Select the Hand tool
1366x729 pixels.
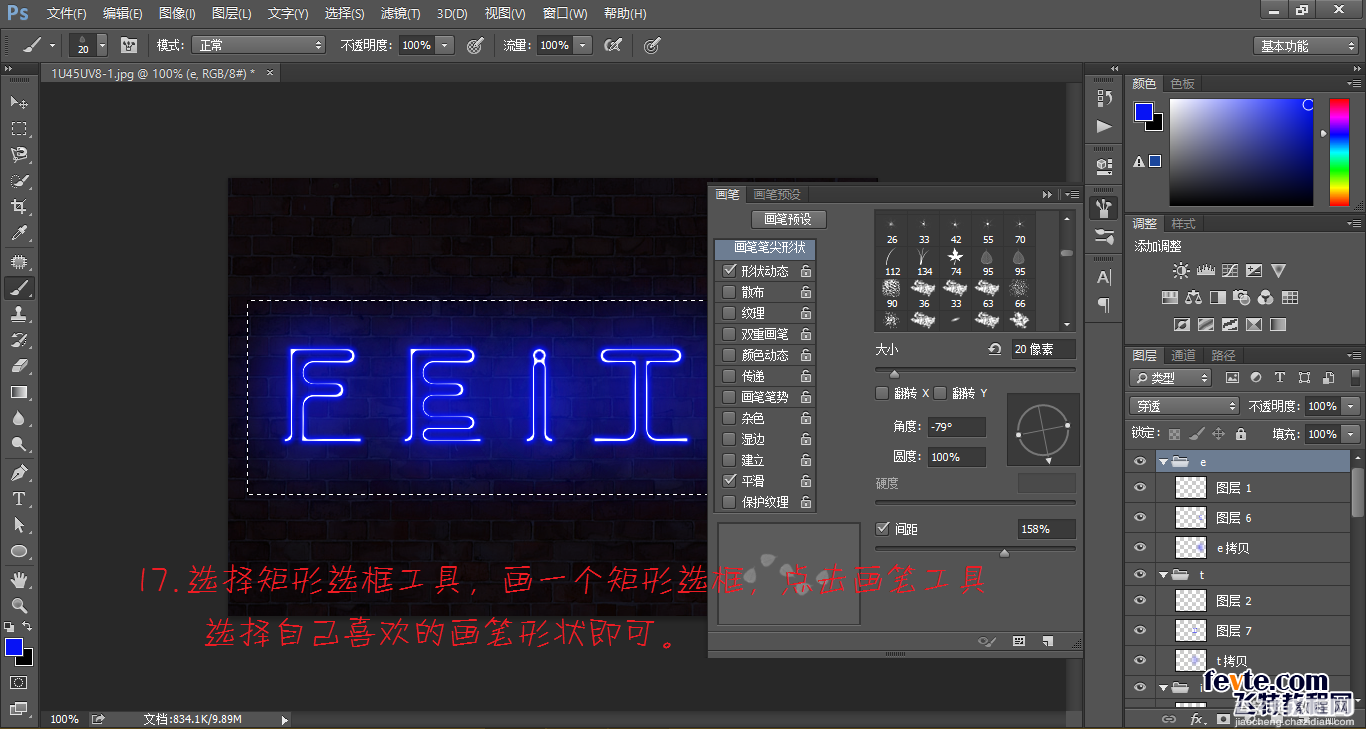pyautogui.click(x=19, y=579)
